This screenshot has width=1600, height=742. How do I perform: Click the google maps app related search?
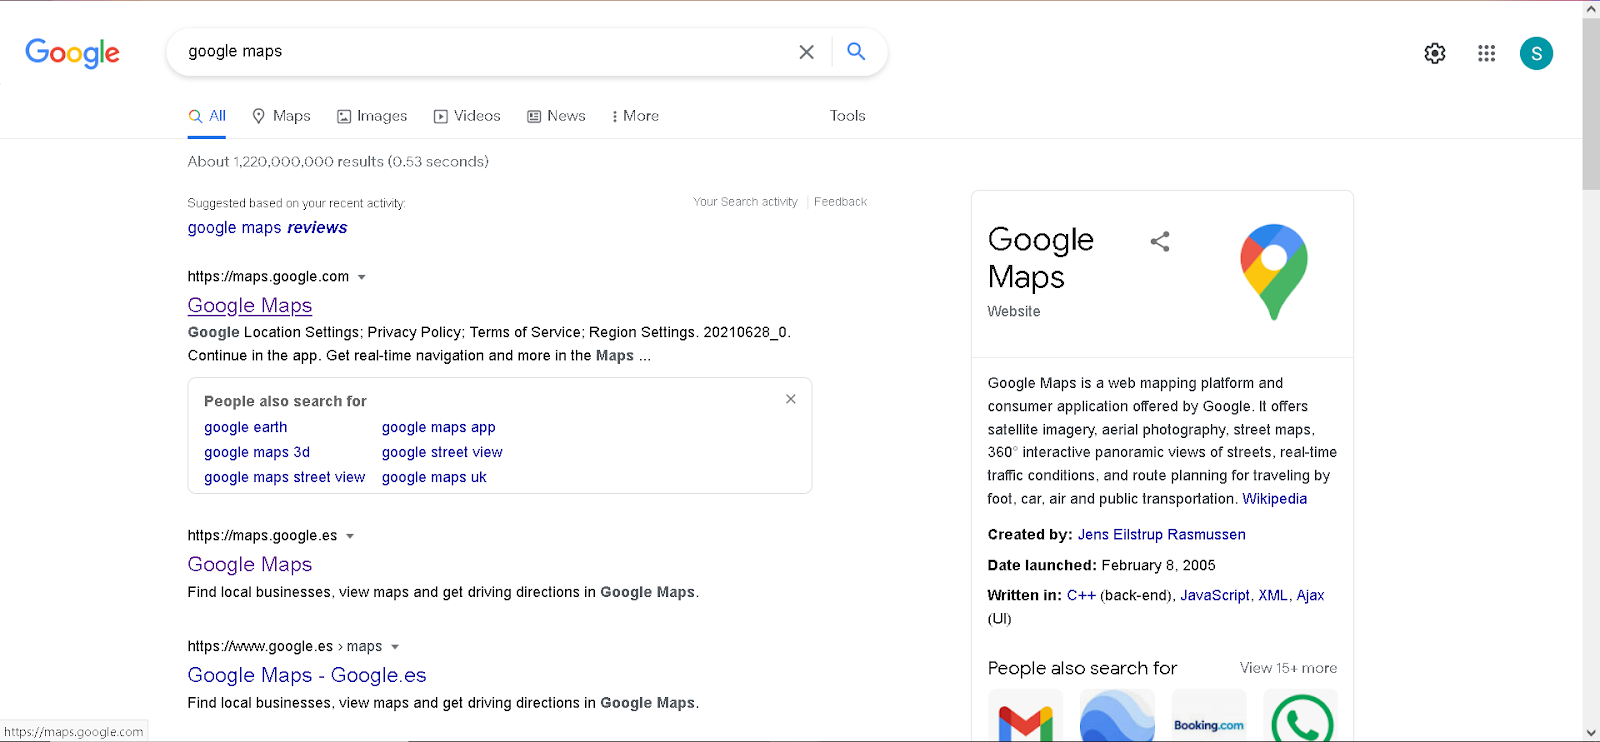point(439,427)
